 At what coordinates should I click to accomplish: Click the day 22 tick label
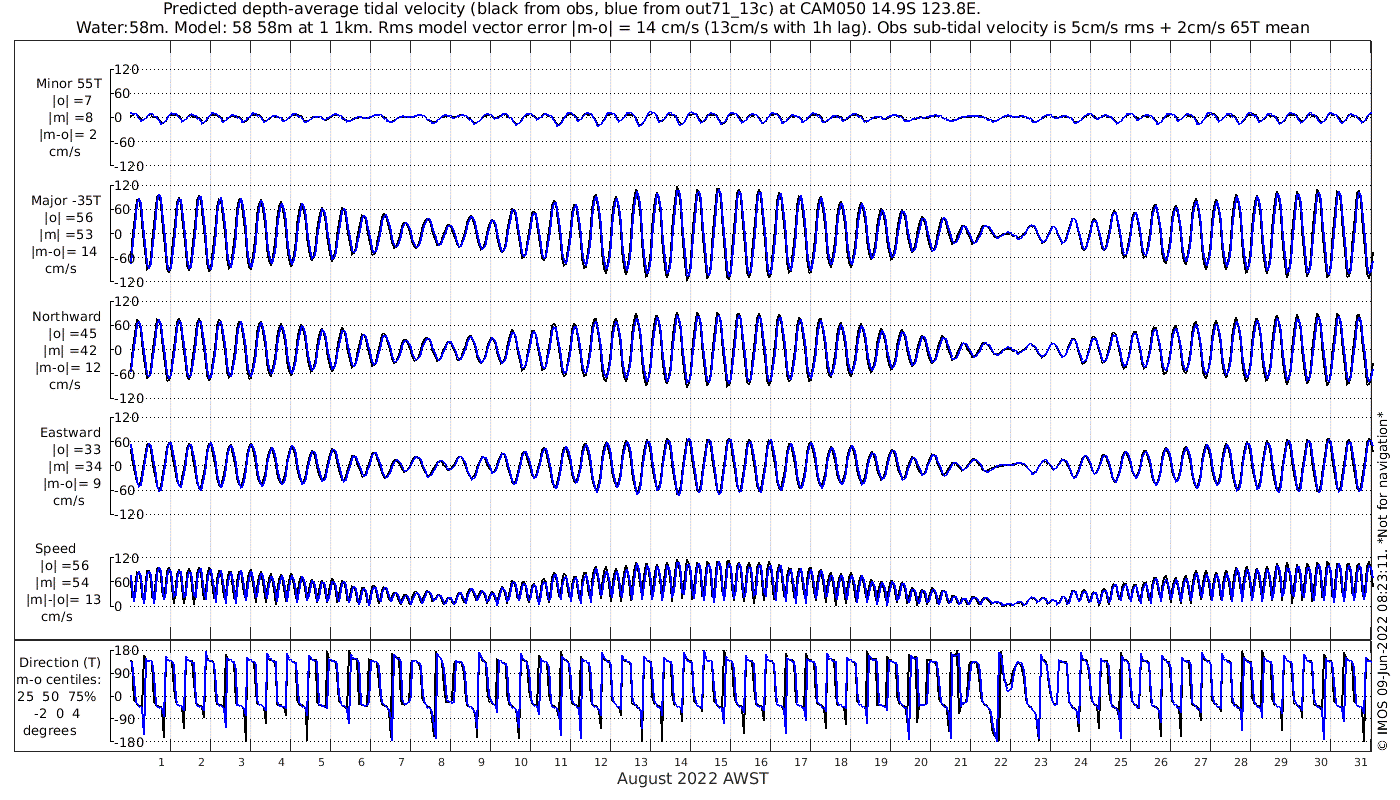tap(1001, 761)
